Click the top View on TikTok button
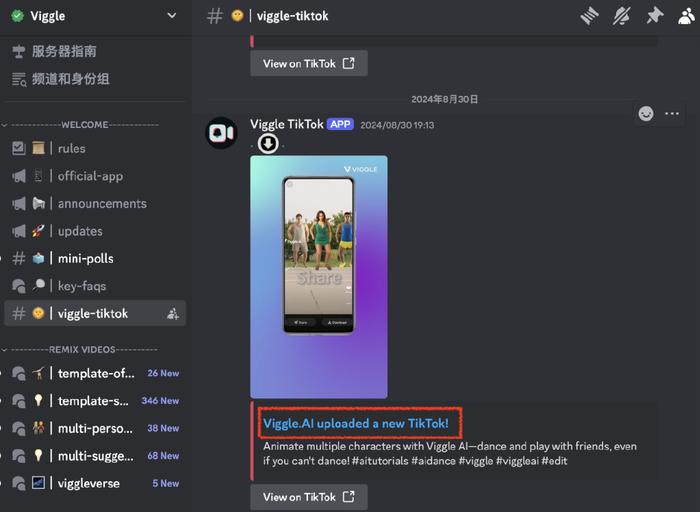The height and width of the screenshot is (512, 700). (x=309, y=63)
